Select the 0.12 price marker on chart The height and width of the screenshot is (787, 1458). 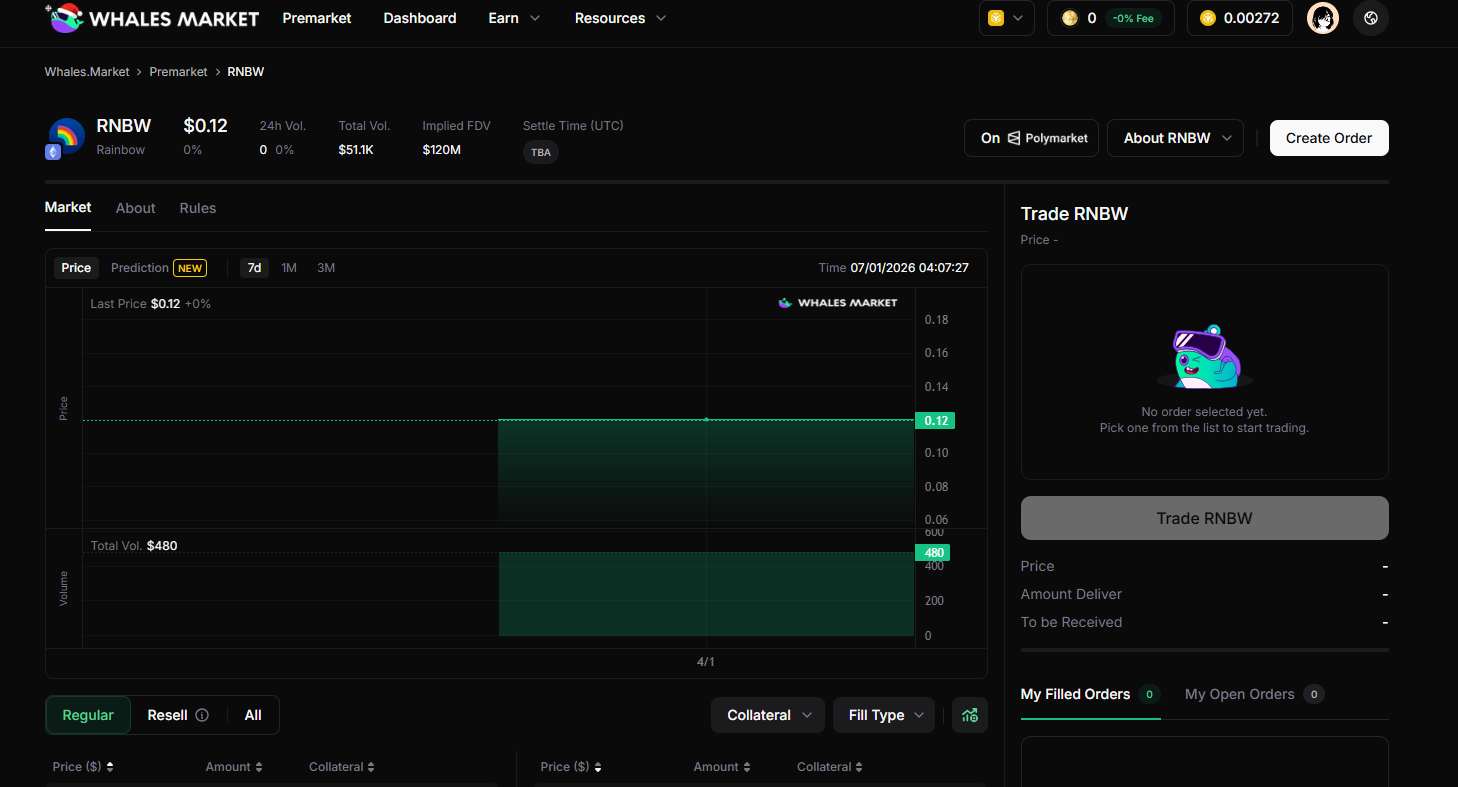pyautogui.click(x=935, y=420)
